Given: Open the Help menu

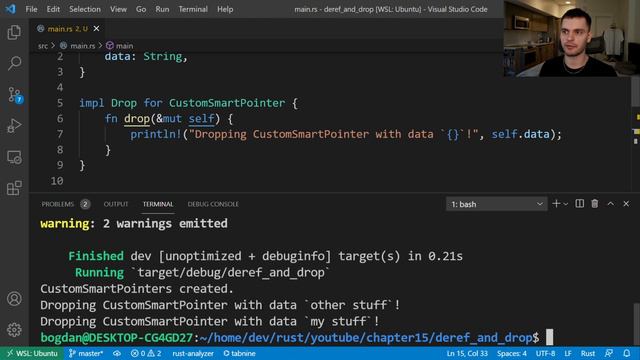Looking at the screenshot, I should pyautogui.click(x=225, y=9).
